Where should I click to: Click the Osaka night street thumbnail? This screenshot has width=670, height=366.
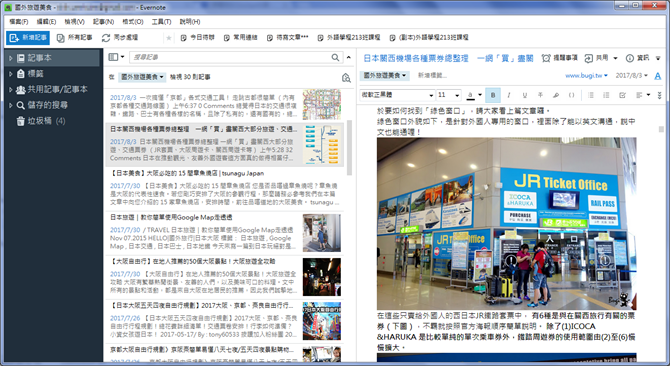(322, 277)
